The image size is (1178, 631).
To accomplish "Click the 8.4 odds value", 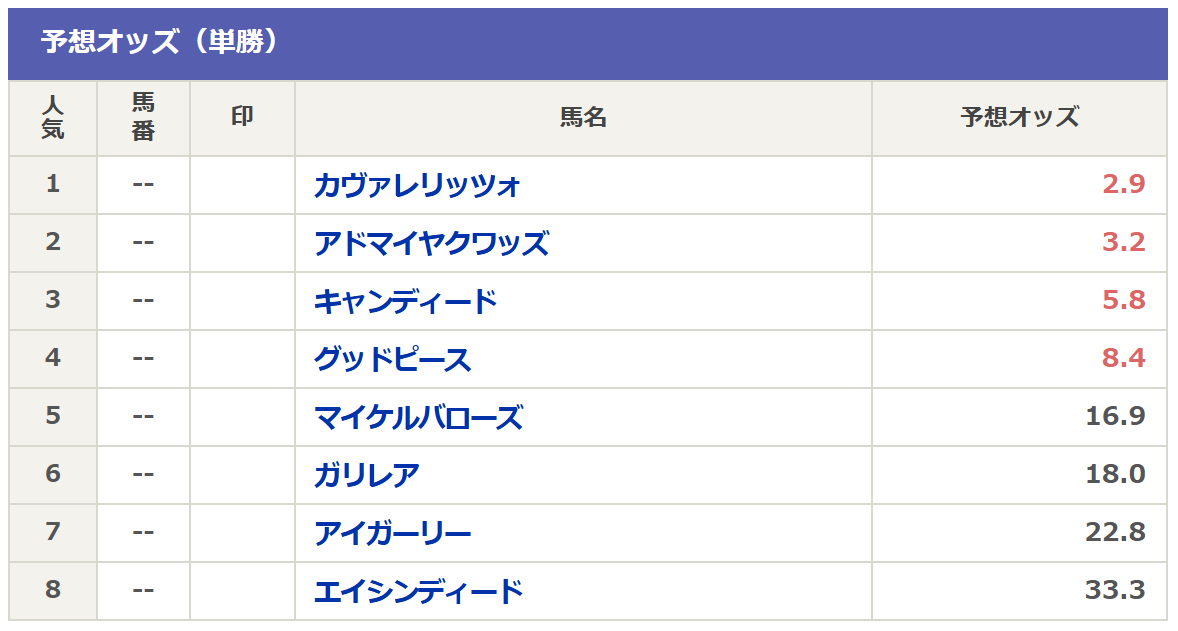I will pos(1123,359).
